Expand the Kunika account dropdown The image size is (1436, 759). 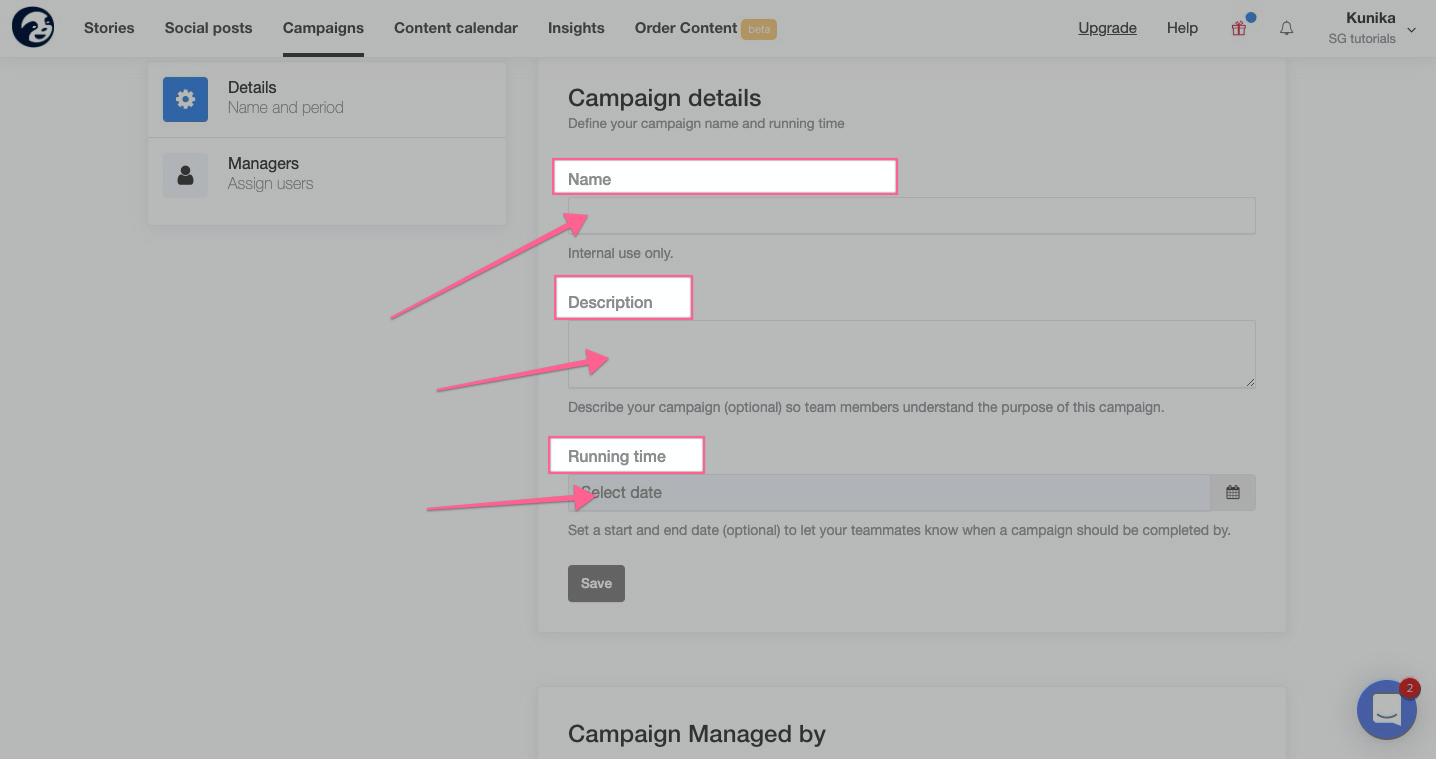(x=1370, y=28)
